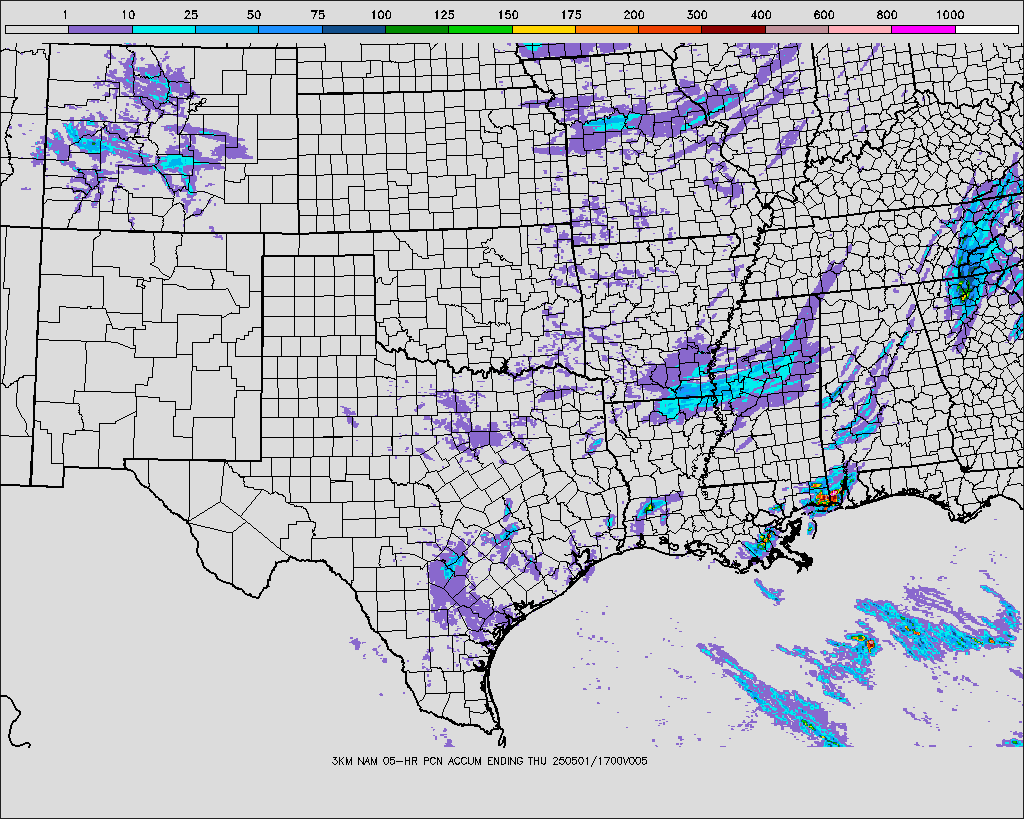Select the dark green legend segment
1024x819 pixels.
417,30
